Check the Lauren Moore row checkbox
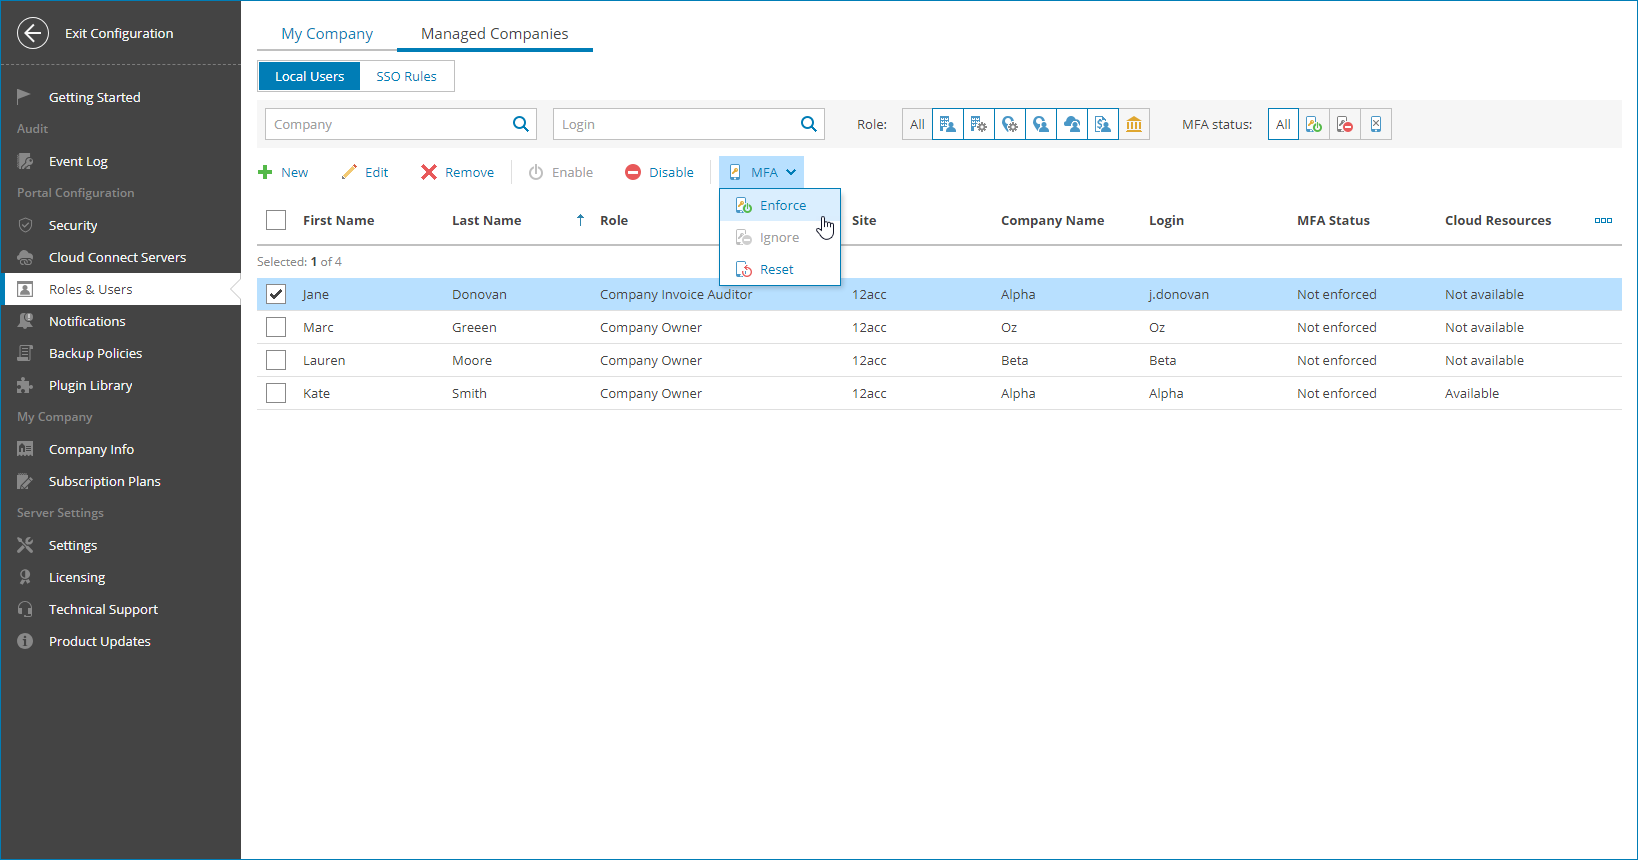 tap(276, 360)
